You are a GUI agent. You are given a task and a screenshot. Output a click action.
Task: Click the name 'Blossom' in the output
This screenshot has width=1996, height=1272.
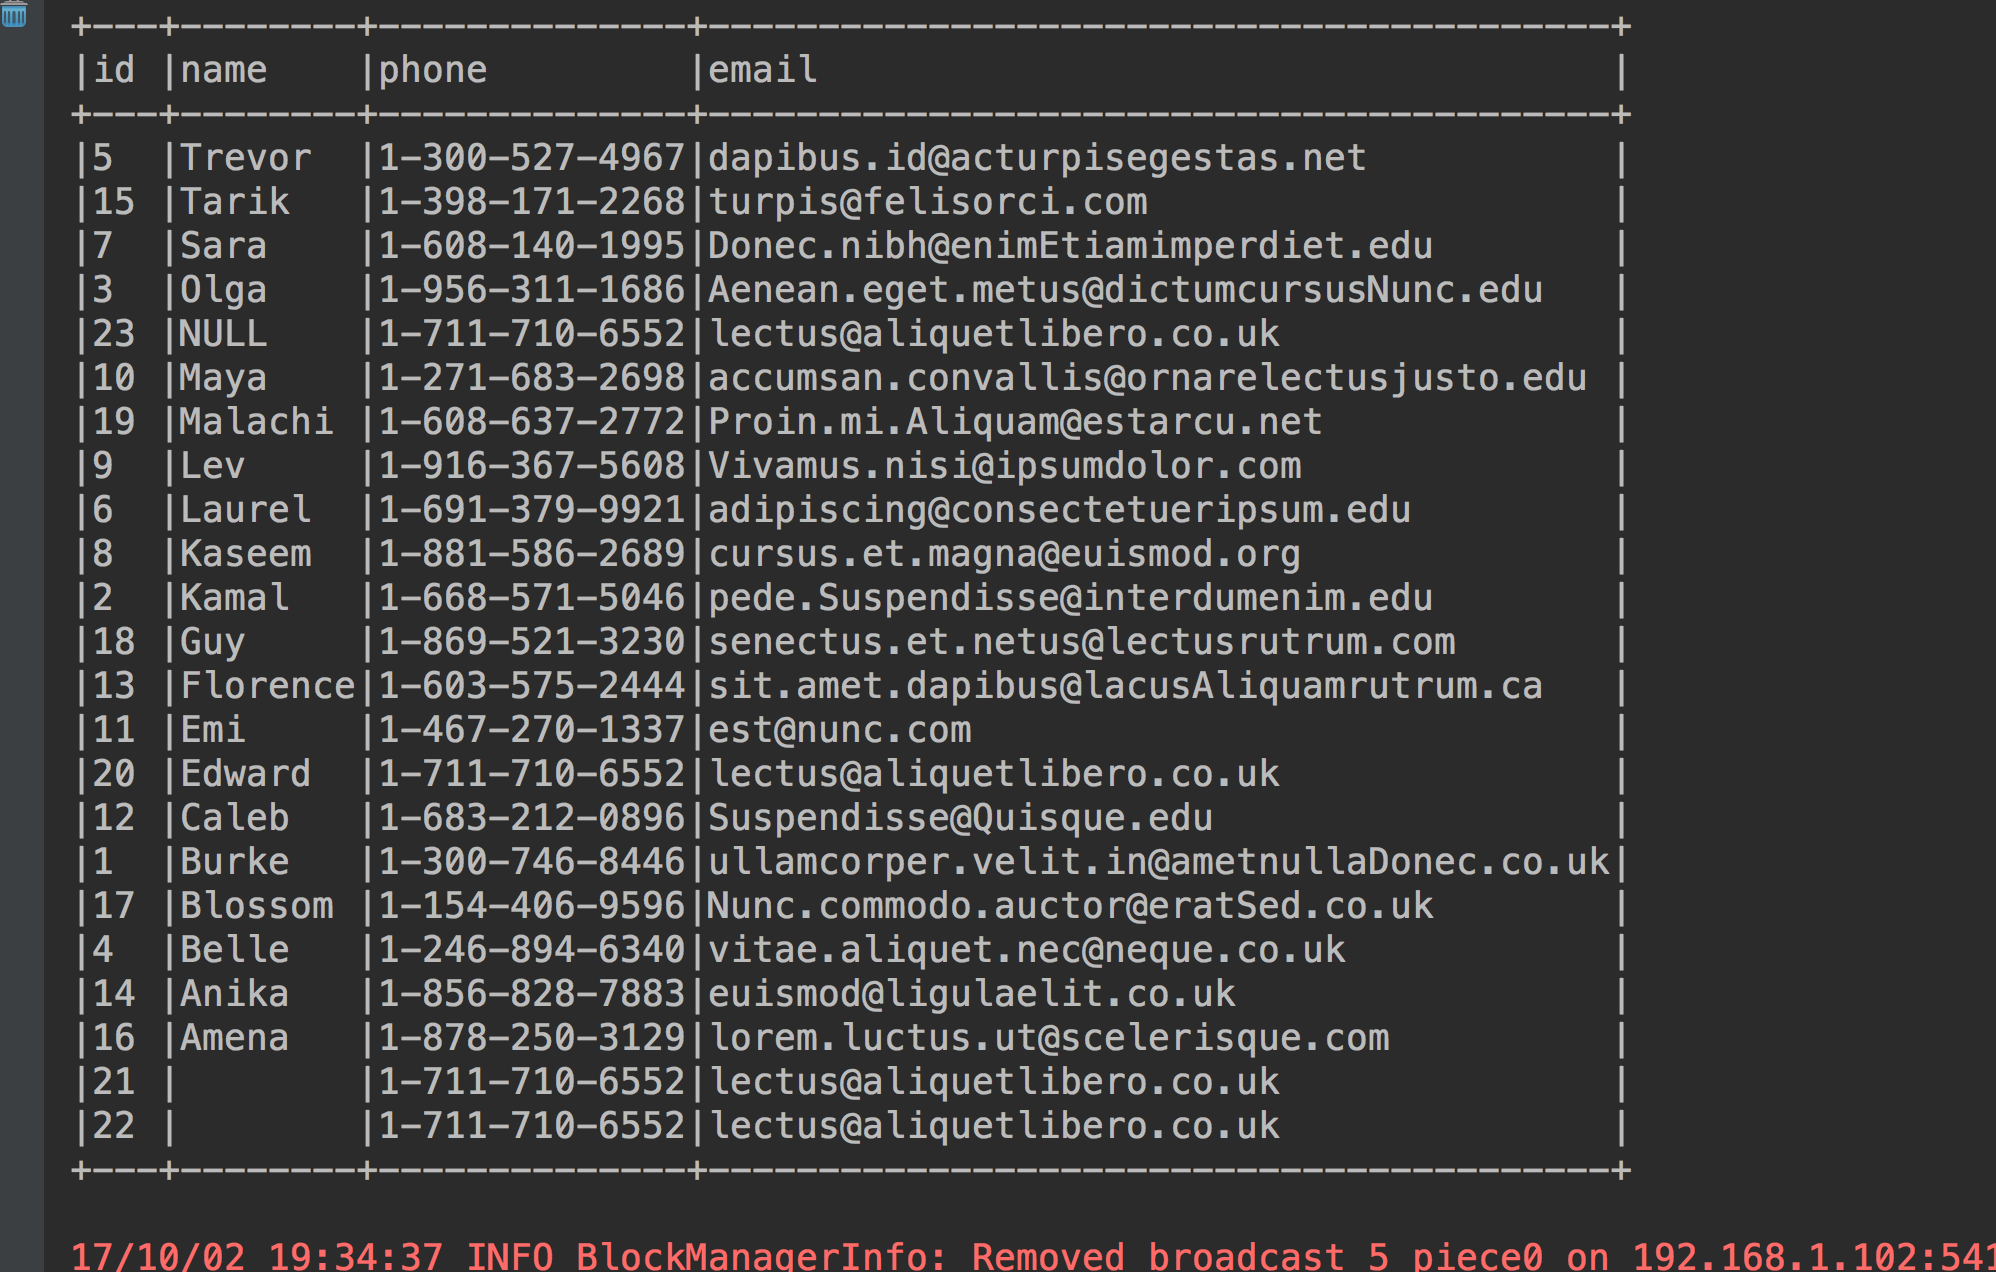256,906
